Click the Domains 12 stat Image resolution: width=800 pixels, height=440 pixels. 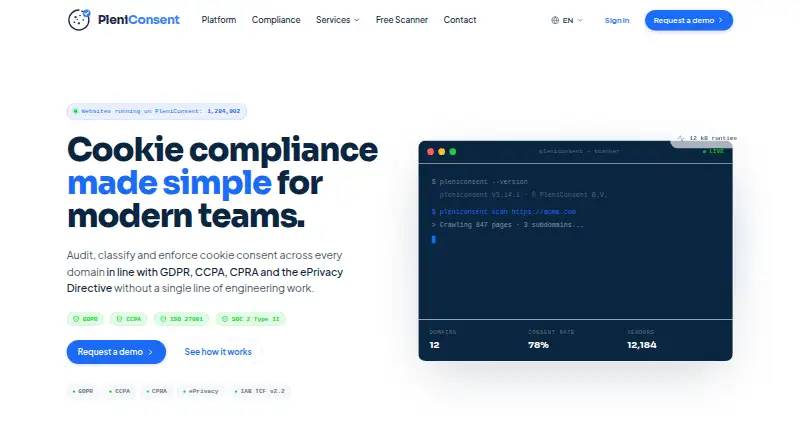click(x=443, y=339)
